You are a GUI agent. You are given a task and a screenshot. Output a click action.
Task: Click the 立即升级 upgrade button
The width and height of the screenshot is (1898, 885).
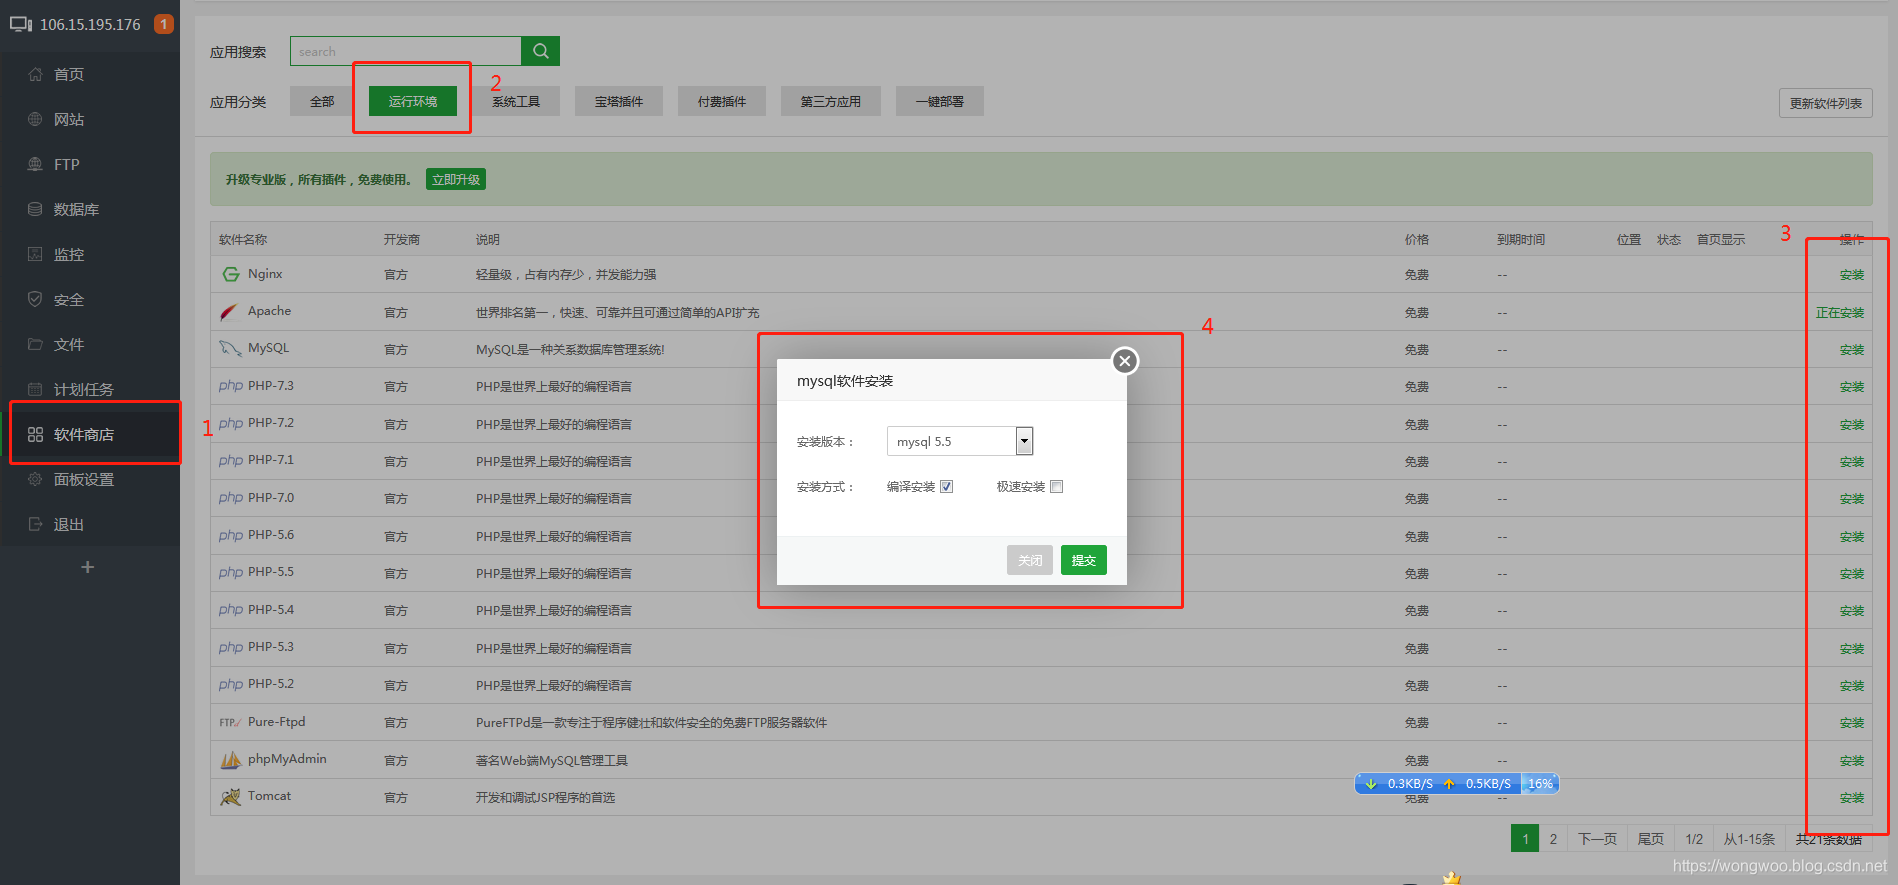pyautogui.click(x=456, y=180)
